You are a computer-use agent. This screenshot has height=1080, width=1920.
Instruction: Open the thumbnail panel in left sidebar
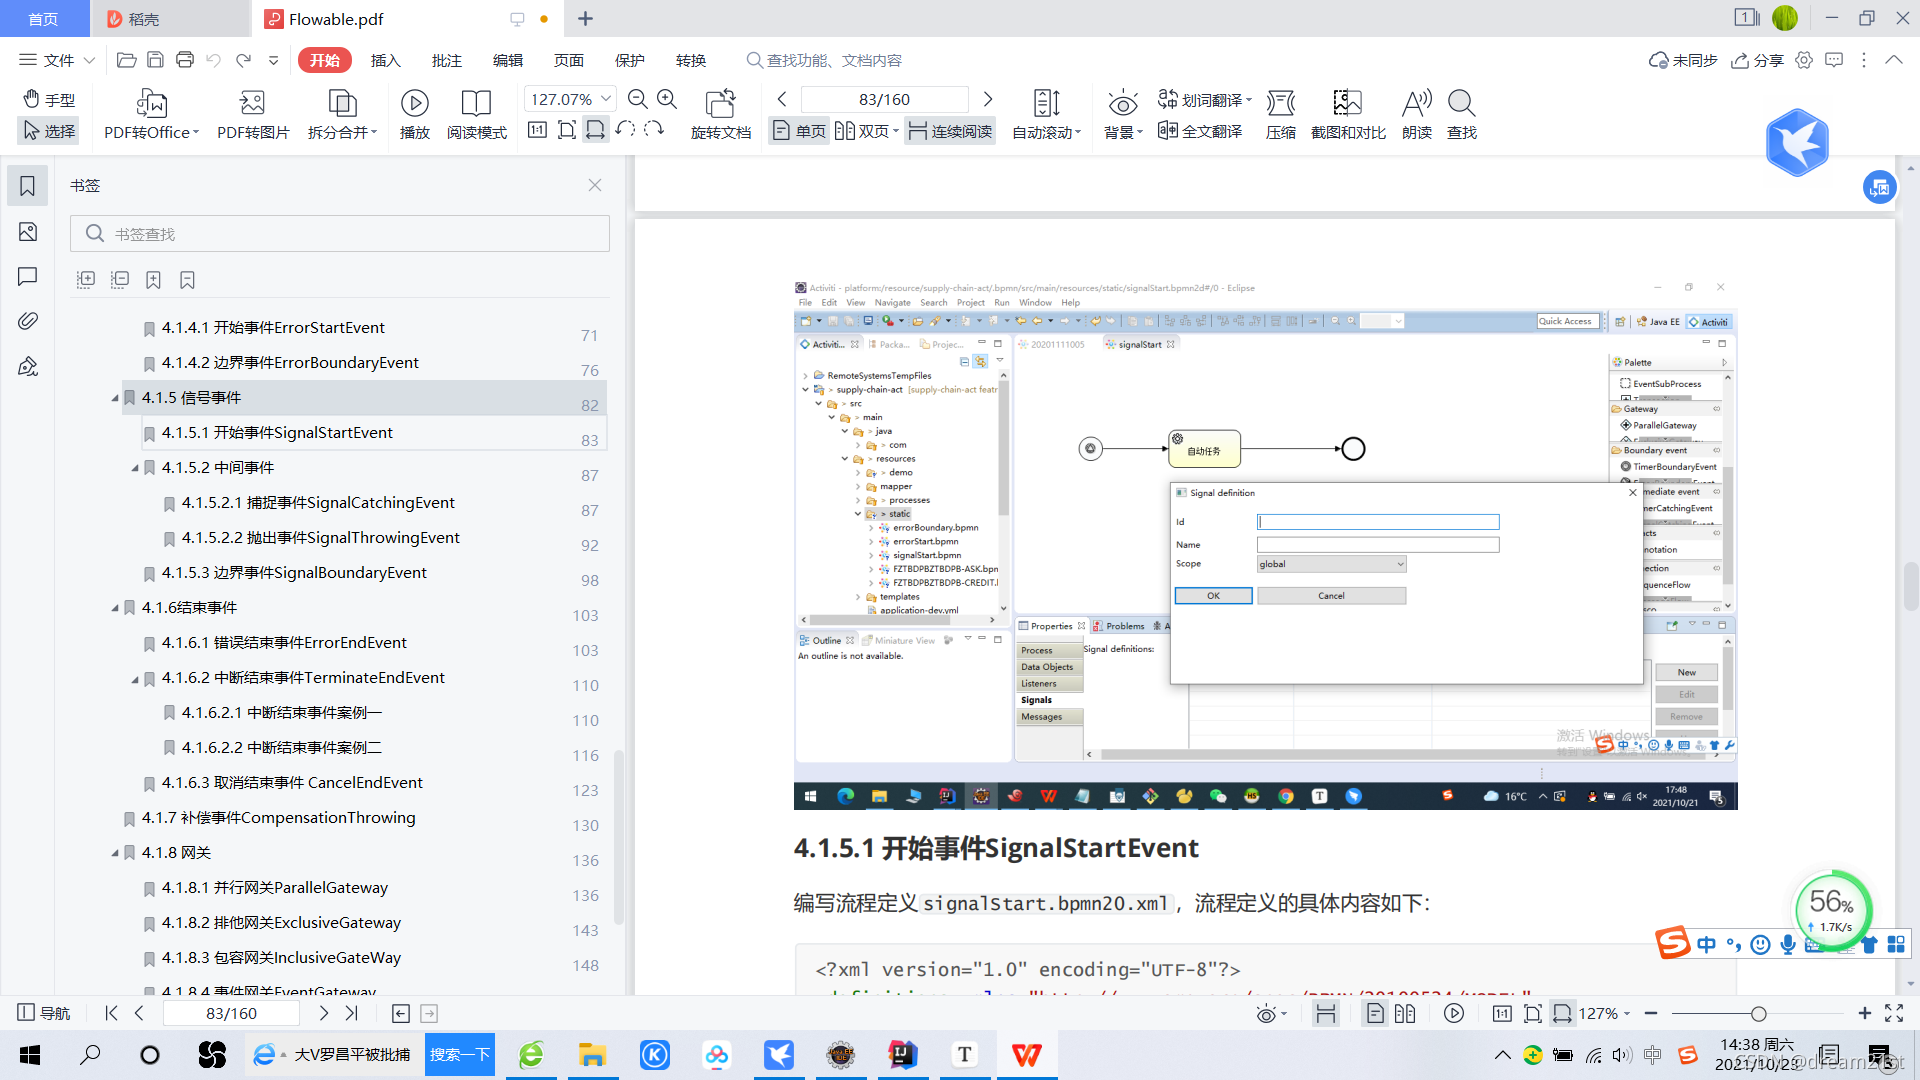[x=28, y=232]
